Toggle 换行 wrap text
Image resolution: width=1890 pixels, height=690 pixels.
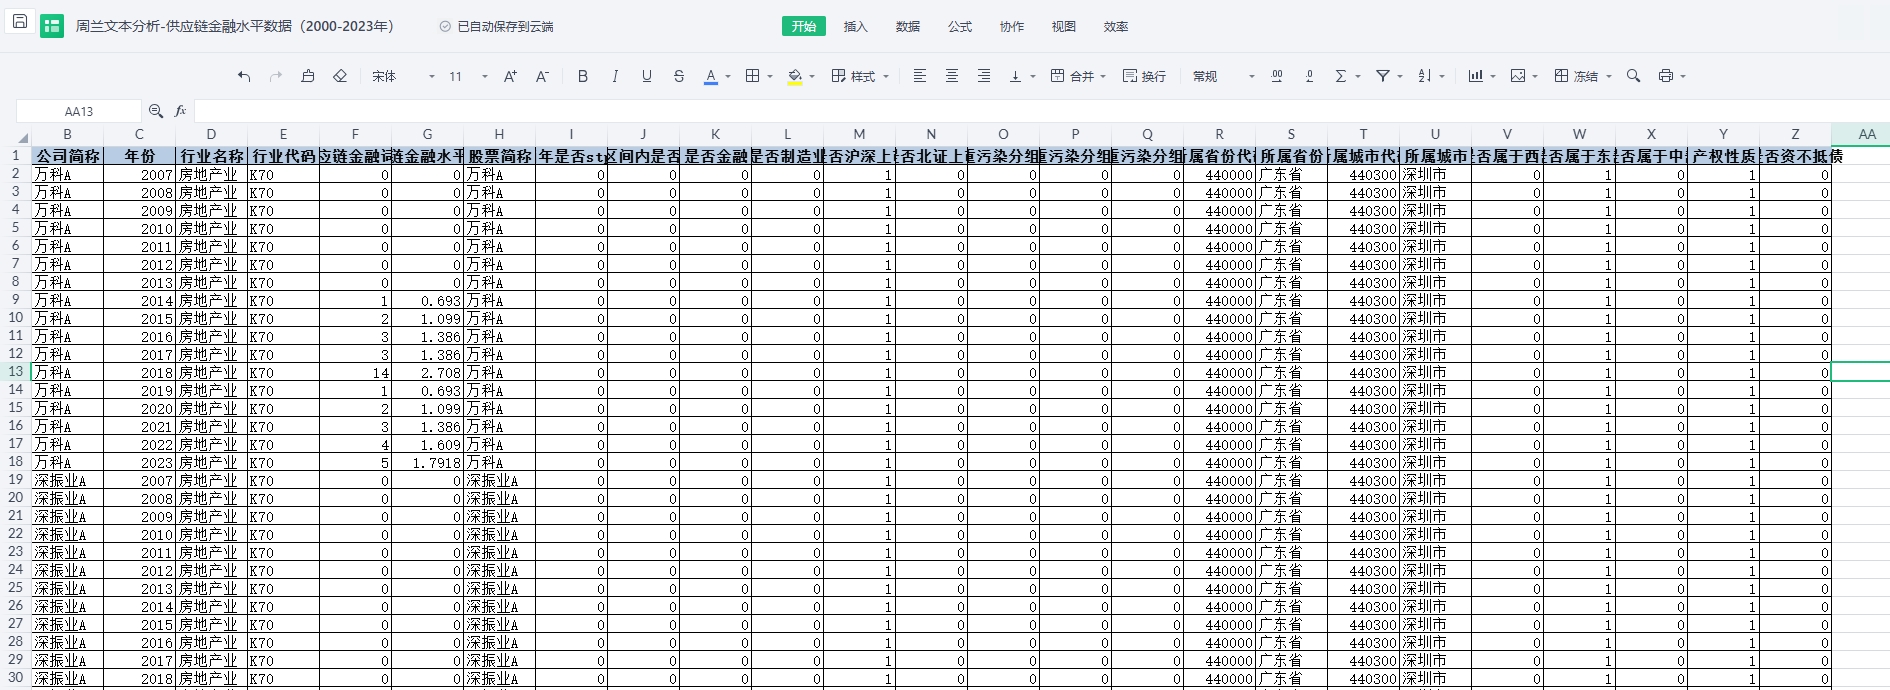[x=1144, y=76]
